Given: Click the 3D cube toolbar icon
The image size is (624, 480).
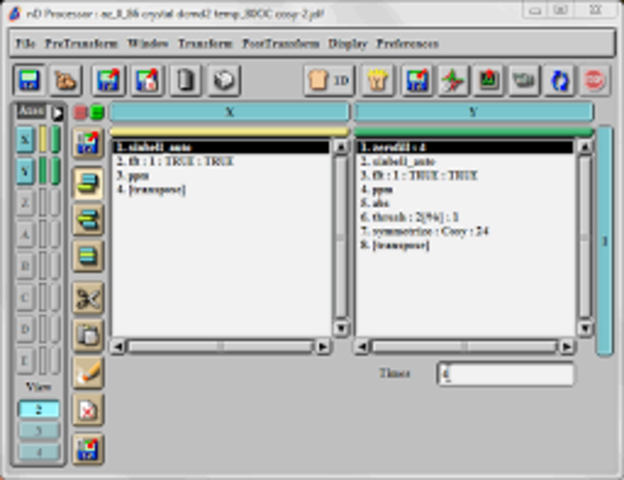Looking at the screenshot, I should click(224, 80).
